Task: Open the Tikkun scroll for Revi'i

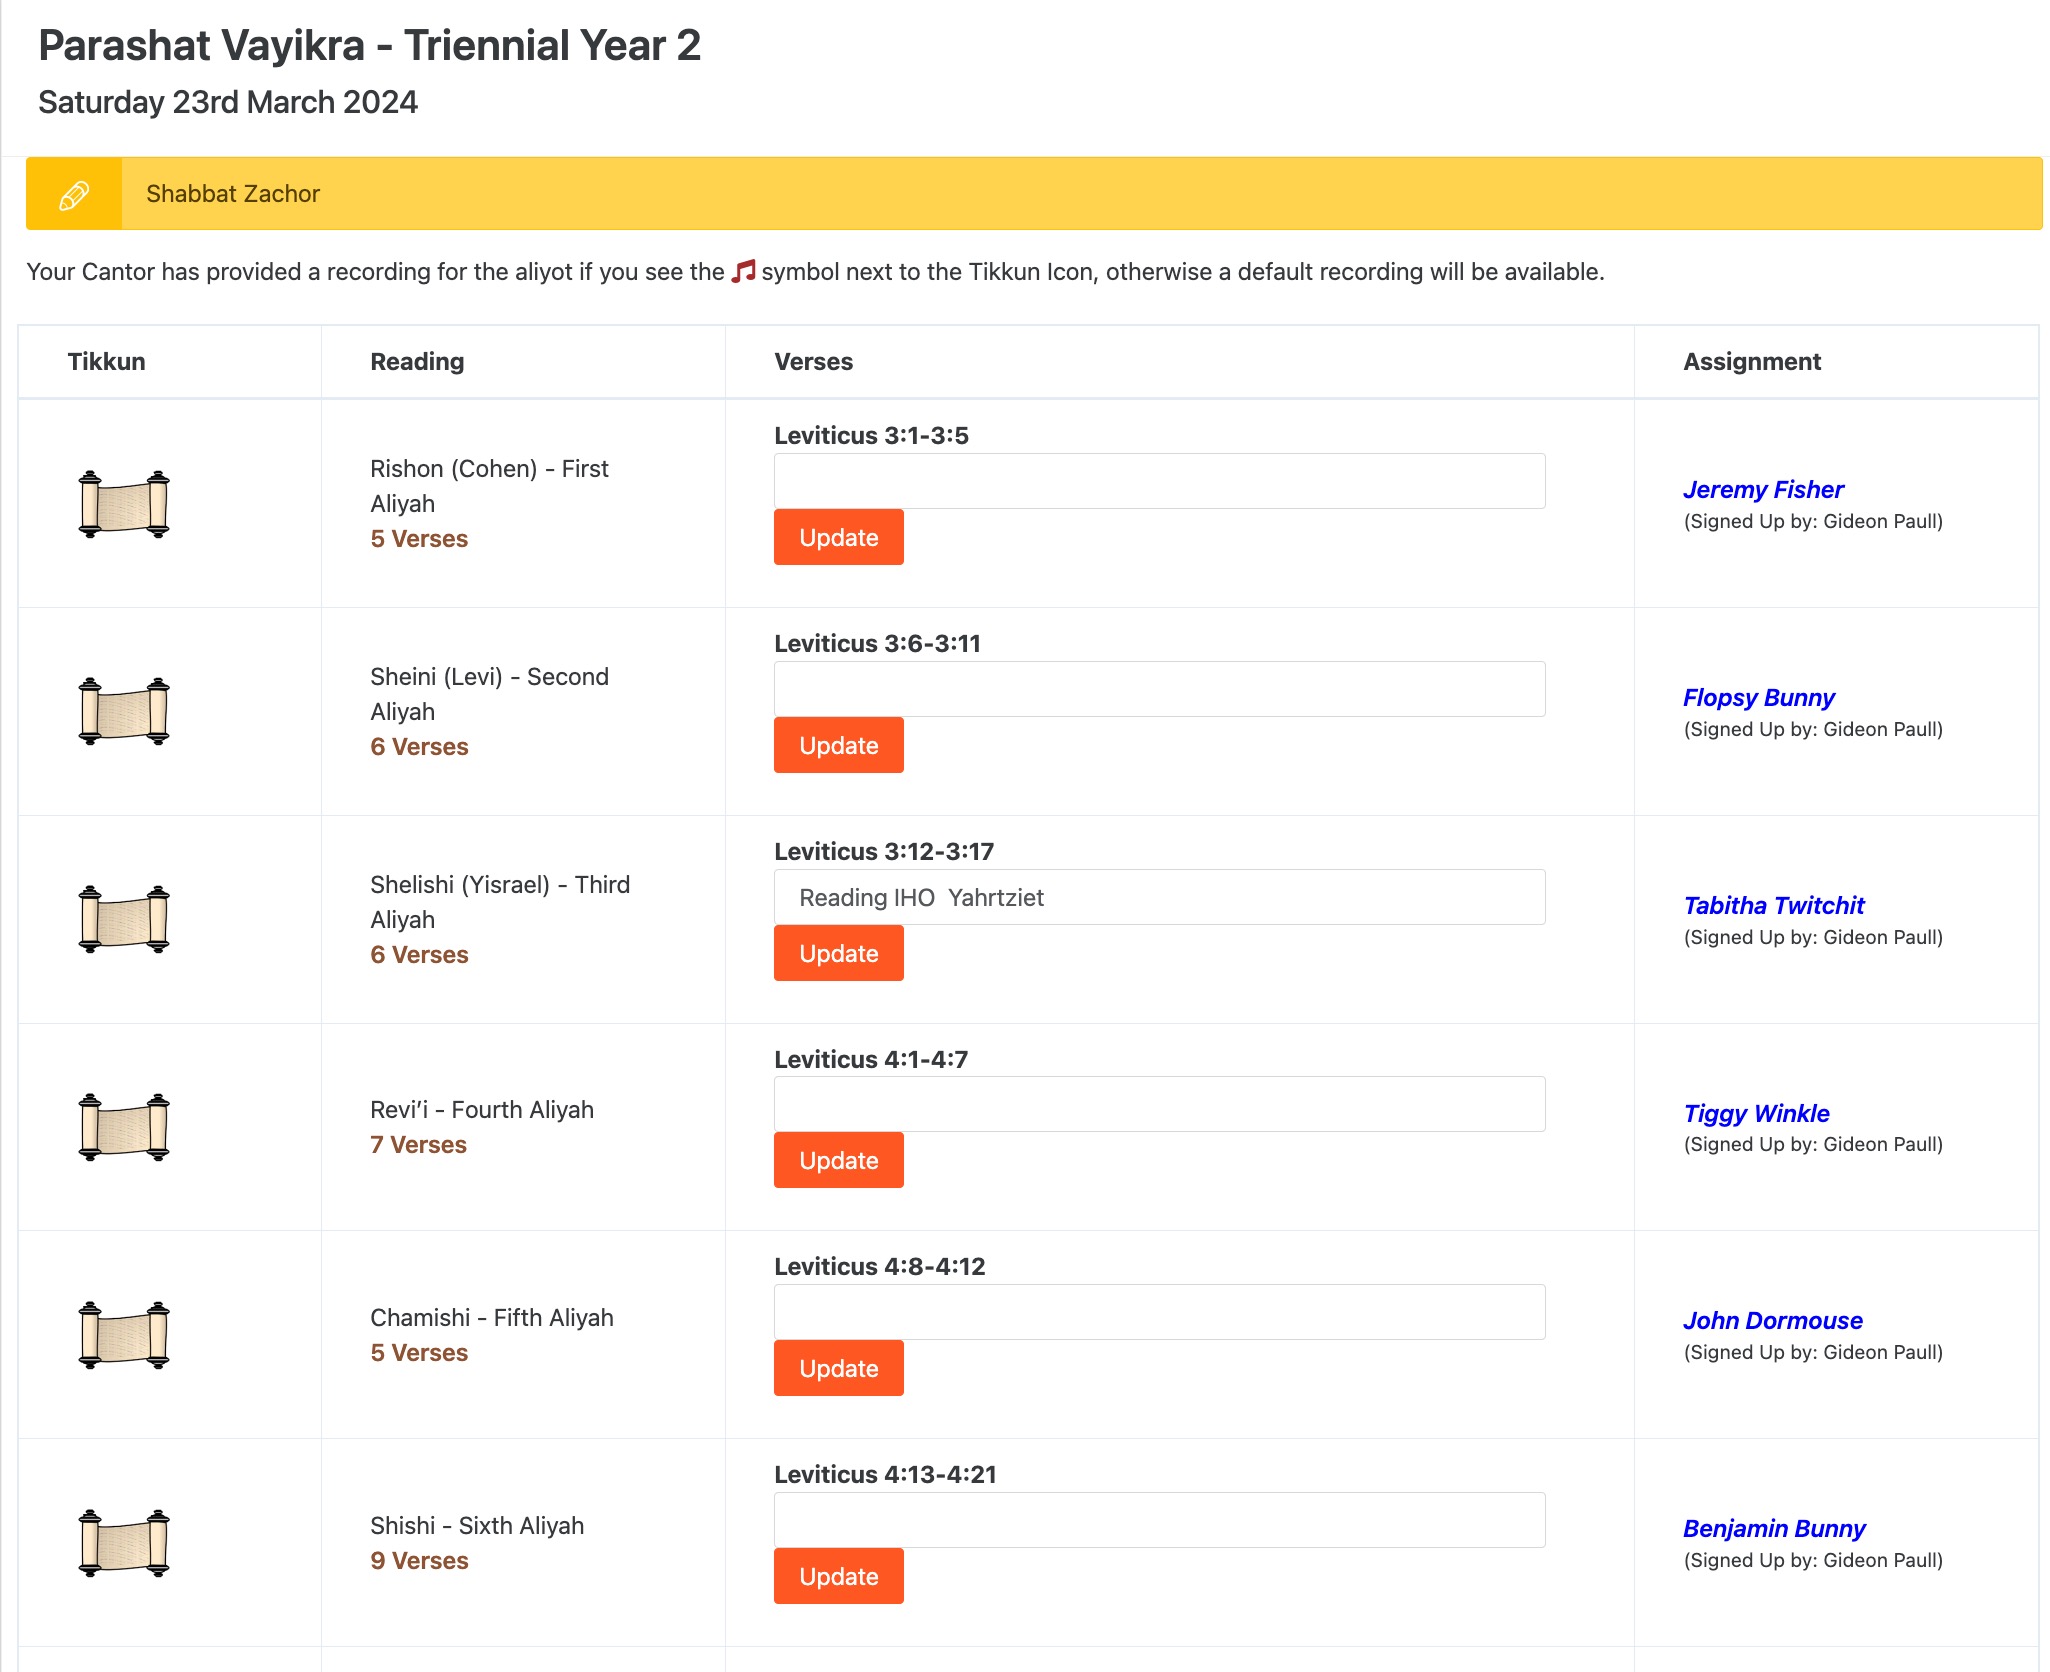Action: click(x=124, y=1125)
